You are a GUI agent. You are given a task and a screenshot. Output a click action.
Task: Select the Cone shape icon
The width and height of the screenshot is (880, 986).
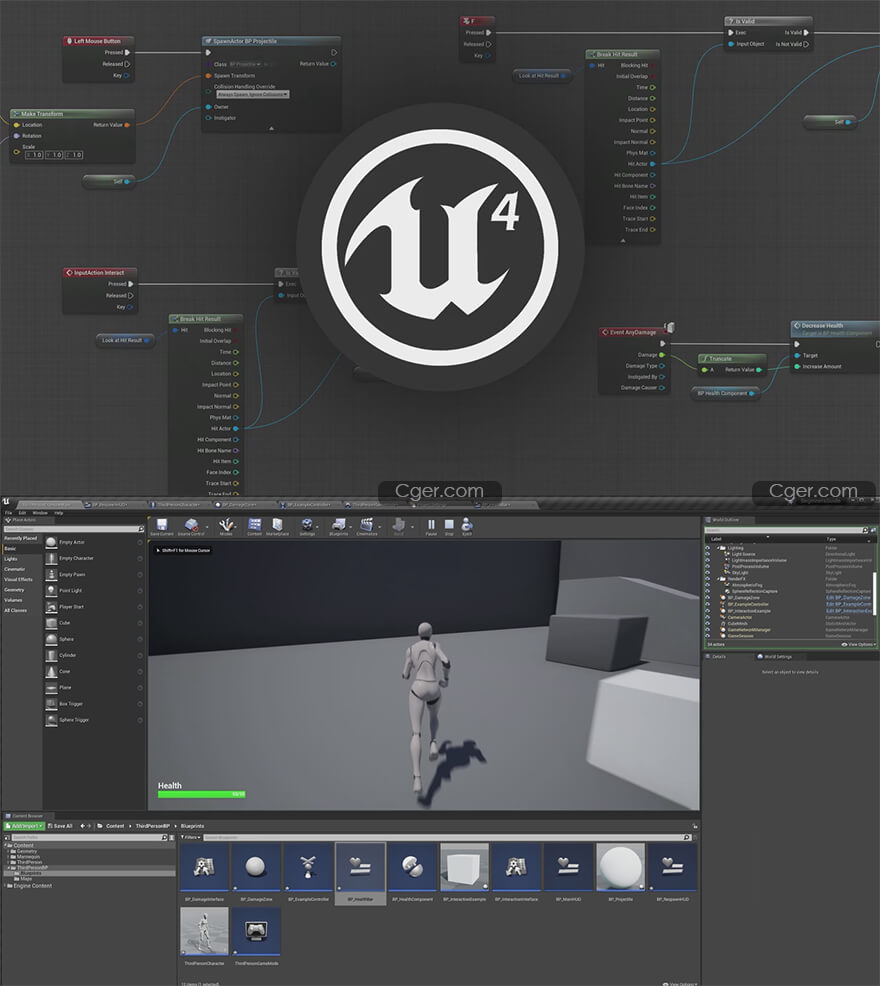tap(52, 671)
